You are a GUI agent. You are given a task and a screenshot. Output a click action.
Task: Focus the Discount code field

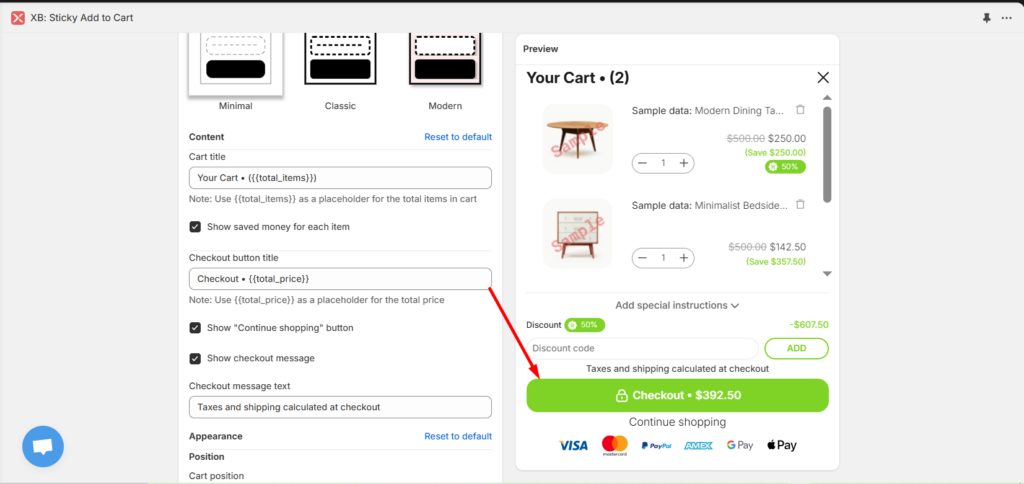[x=642, y=348]
